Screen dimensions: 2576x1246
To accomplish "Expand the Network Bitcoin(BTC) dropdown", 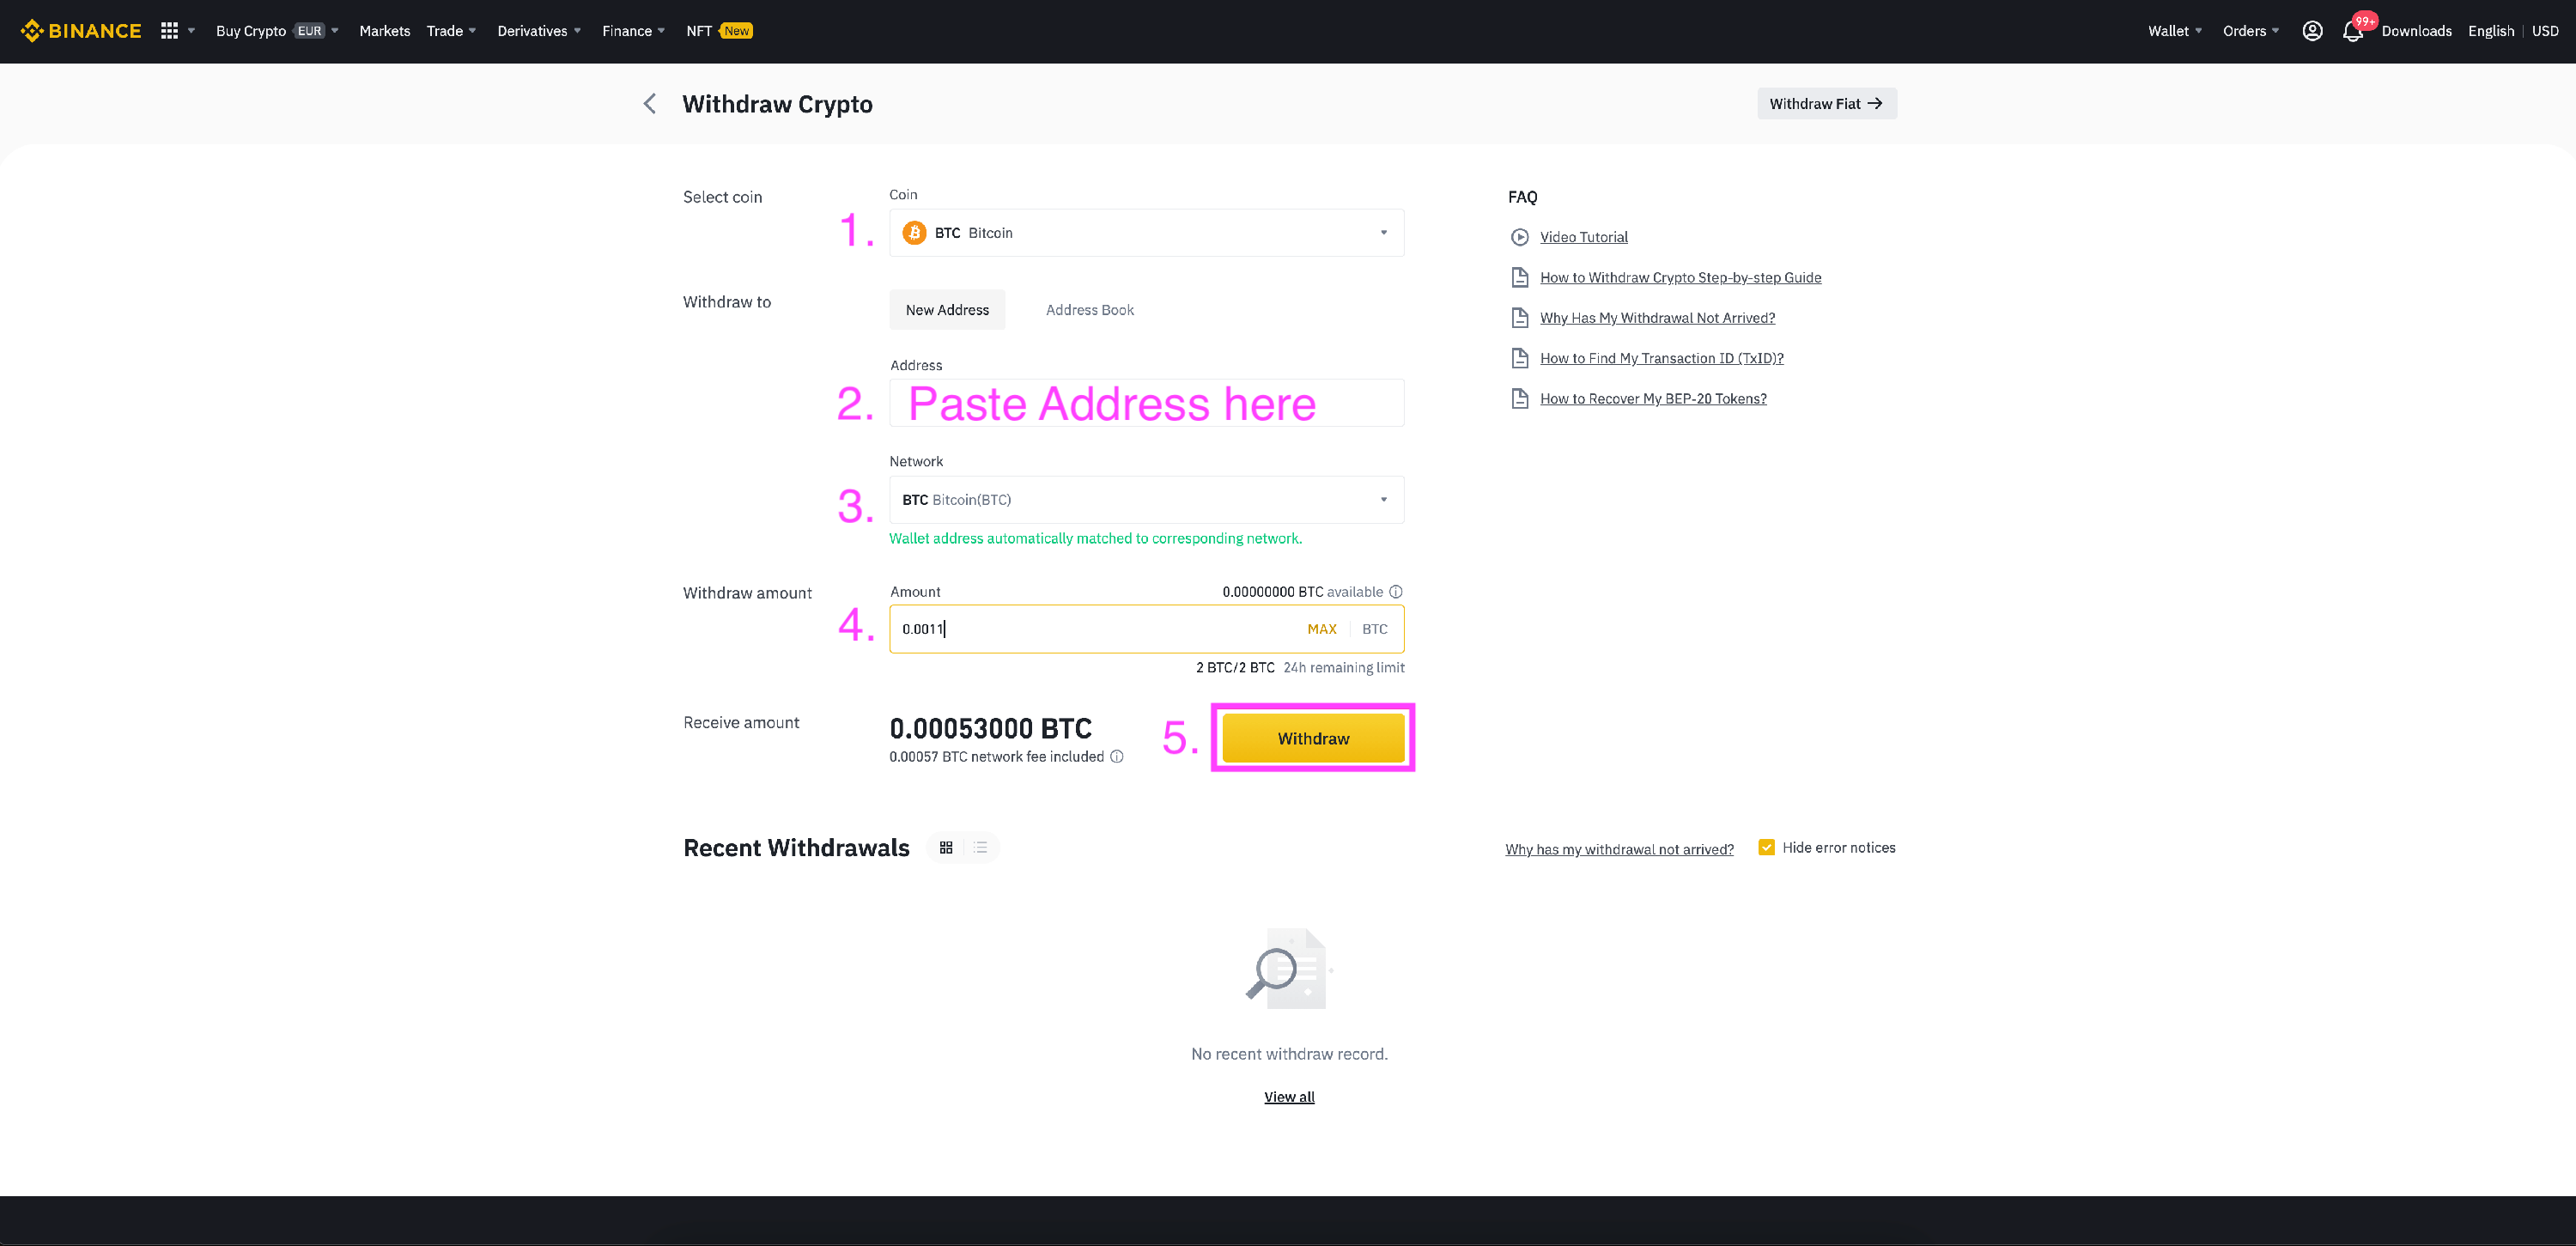I will [1146, 500].
